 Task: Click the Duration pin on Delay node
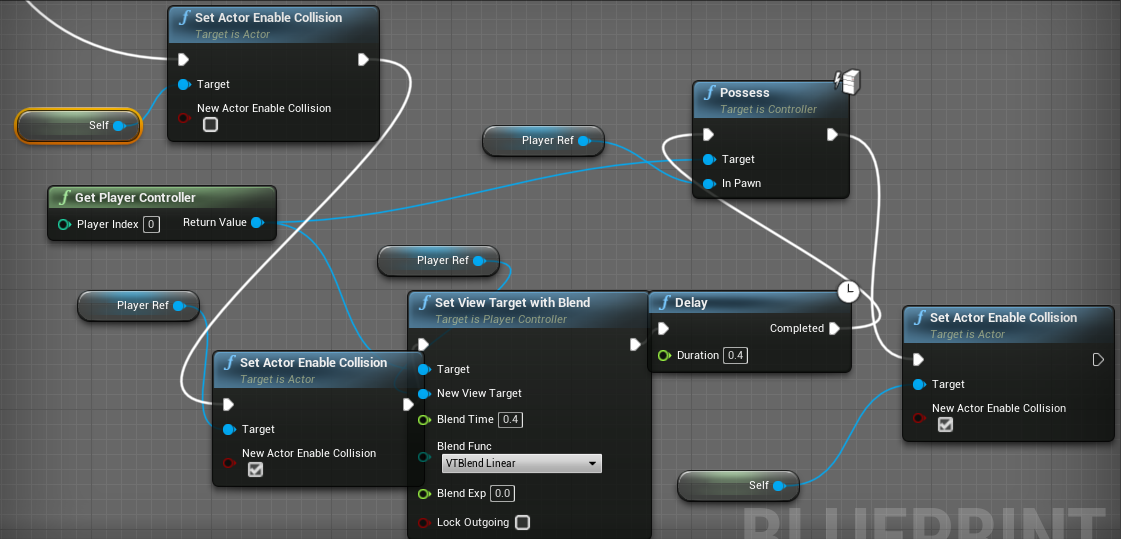coord(663,355)
